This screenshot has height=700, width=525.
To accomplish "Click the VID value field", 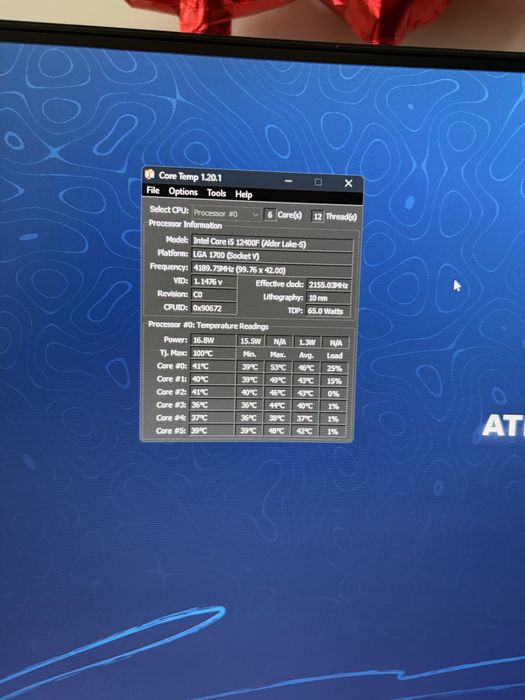I will (x=214, y=282).
